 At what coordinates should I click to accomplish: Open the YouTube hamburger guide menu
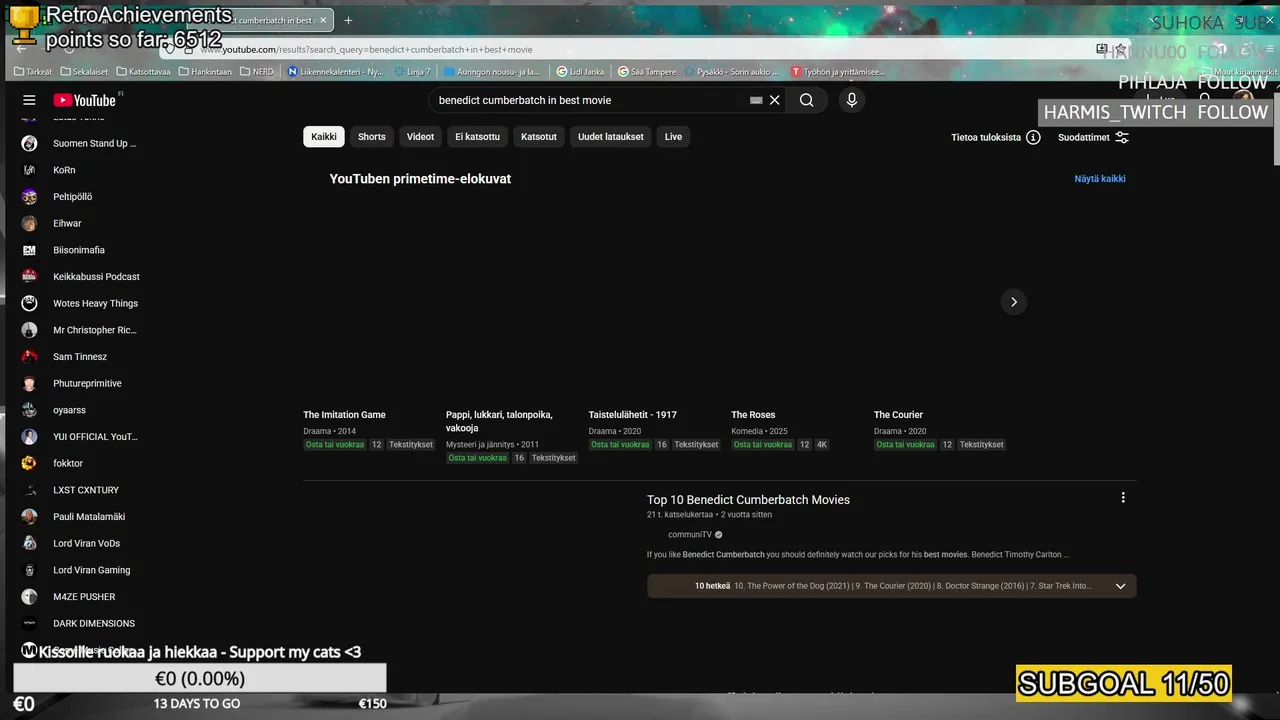(29, 100)
